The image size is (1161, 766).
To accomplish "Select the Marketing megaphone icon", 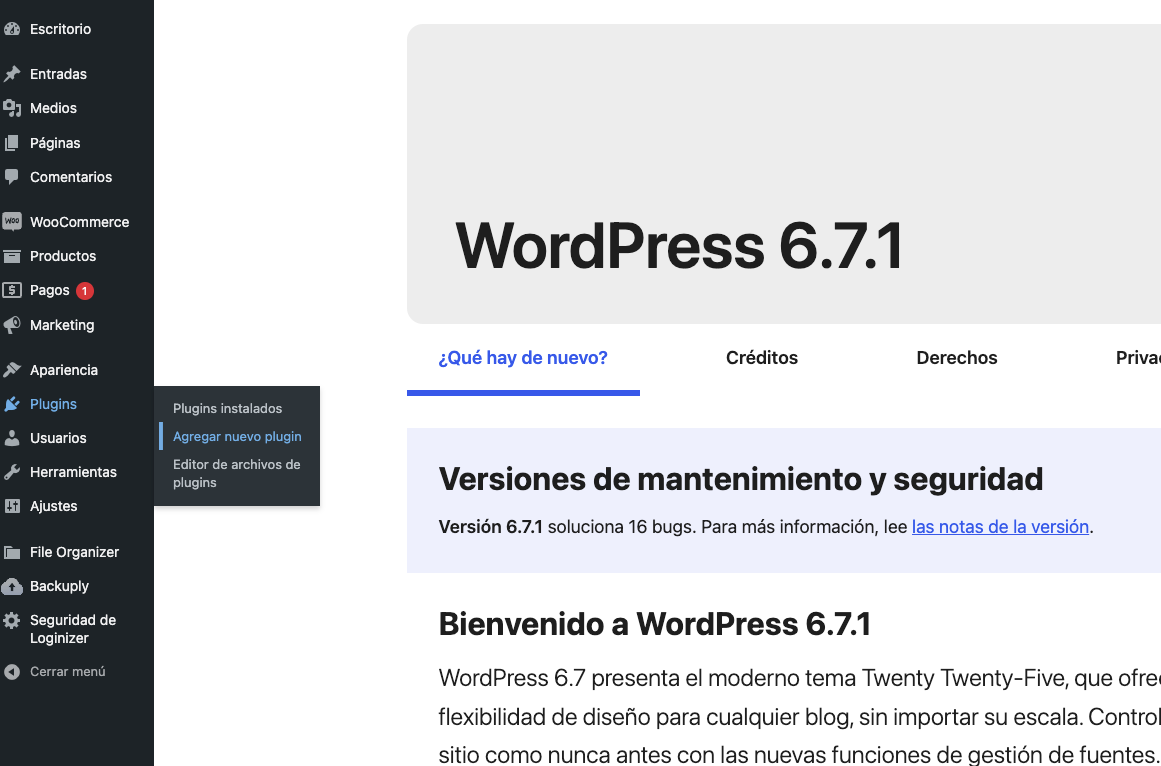I will 12,324.
